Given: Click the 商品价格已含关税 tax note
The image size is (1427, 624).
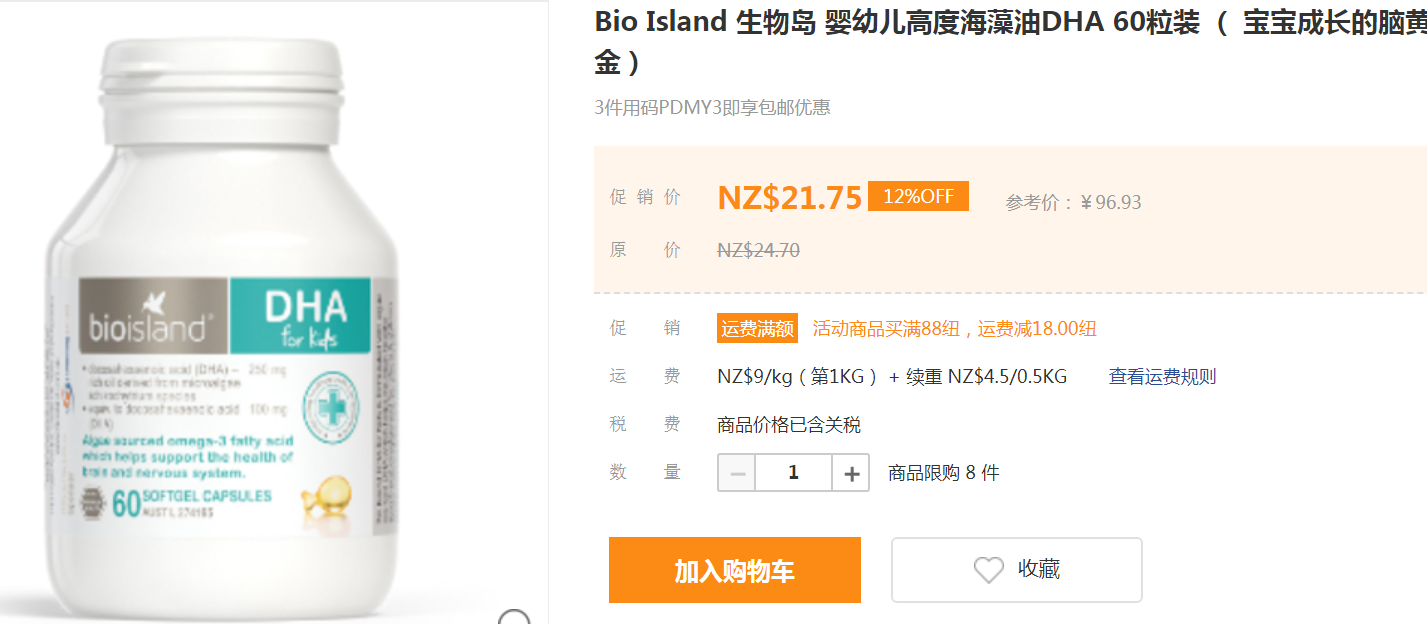Looking at the screenshot, I should point(789,425).
